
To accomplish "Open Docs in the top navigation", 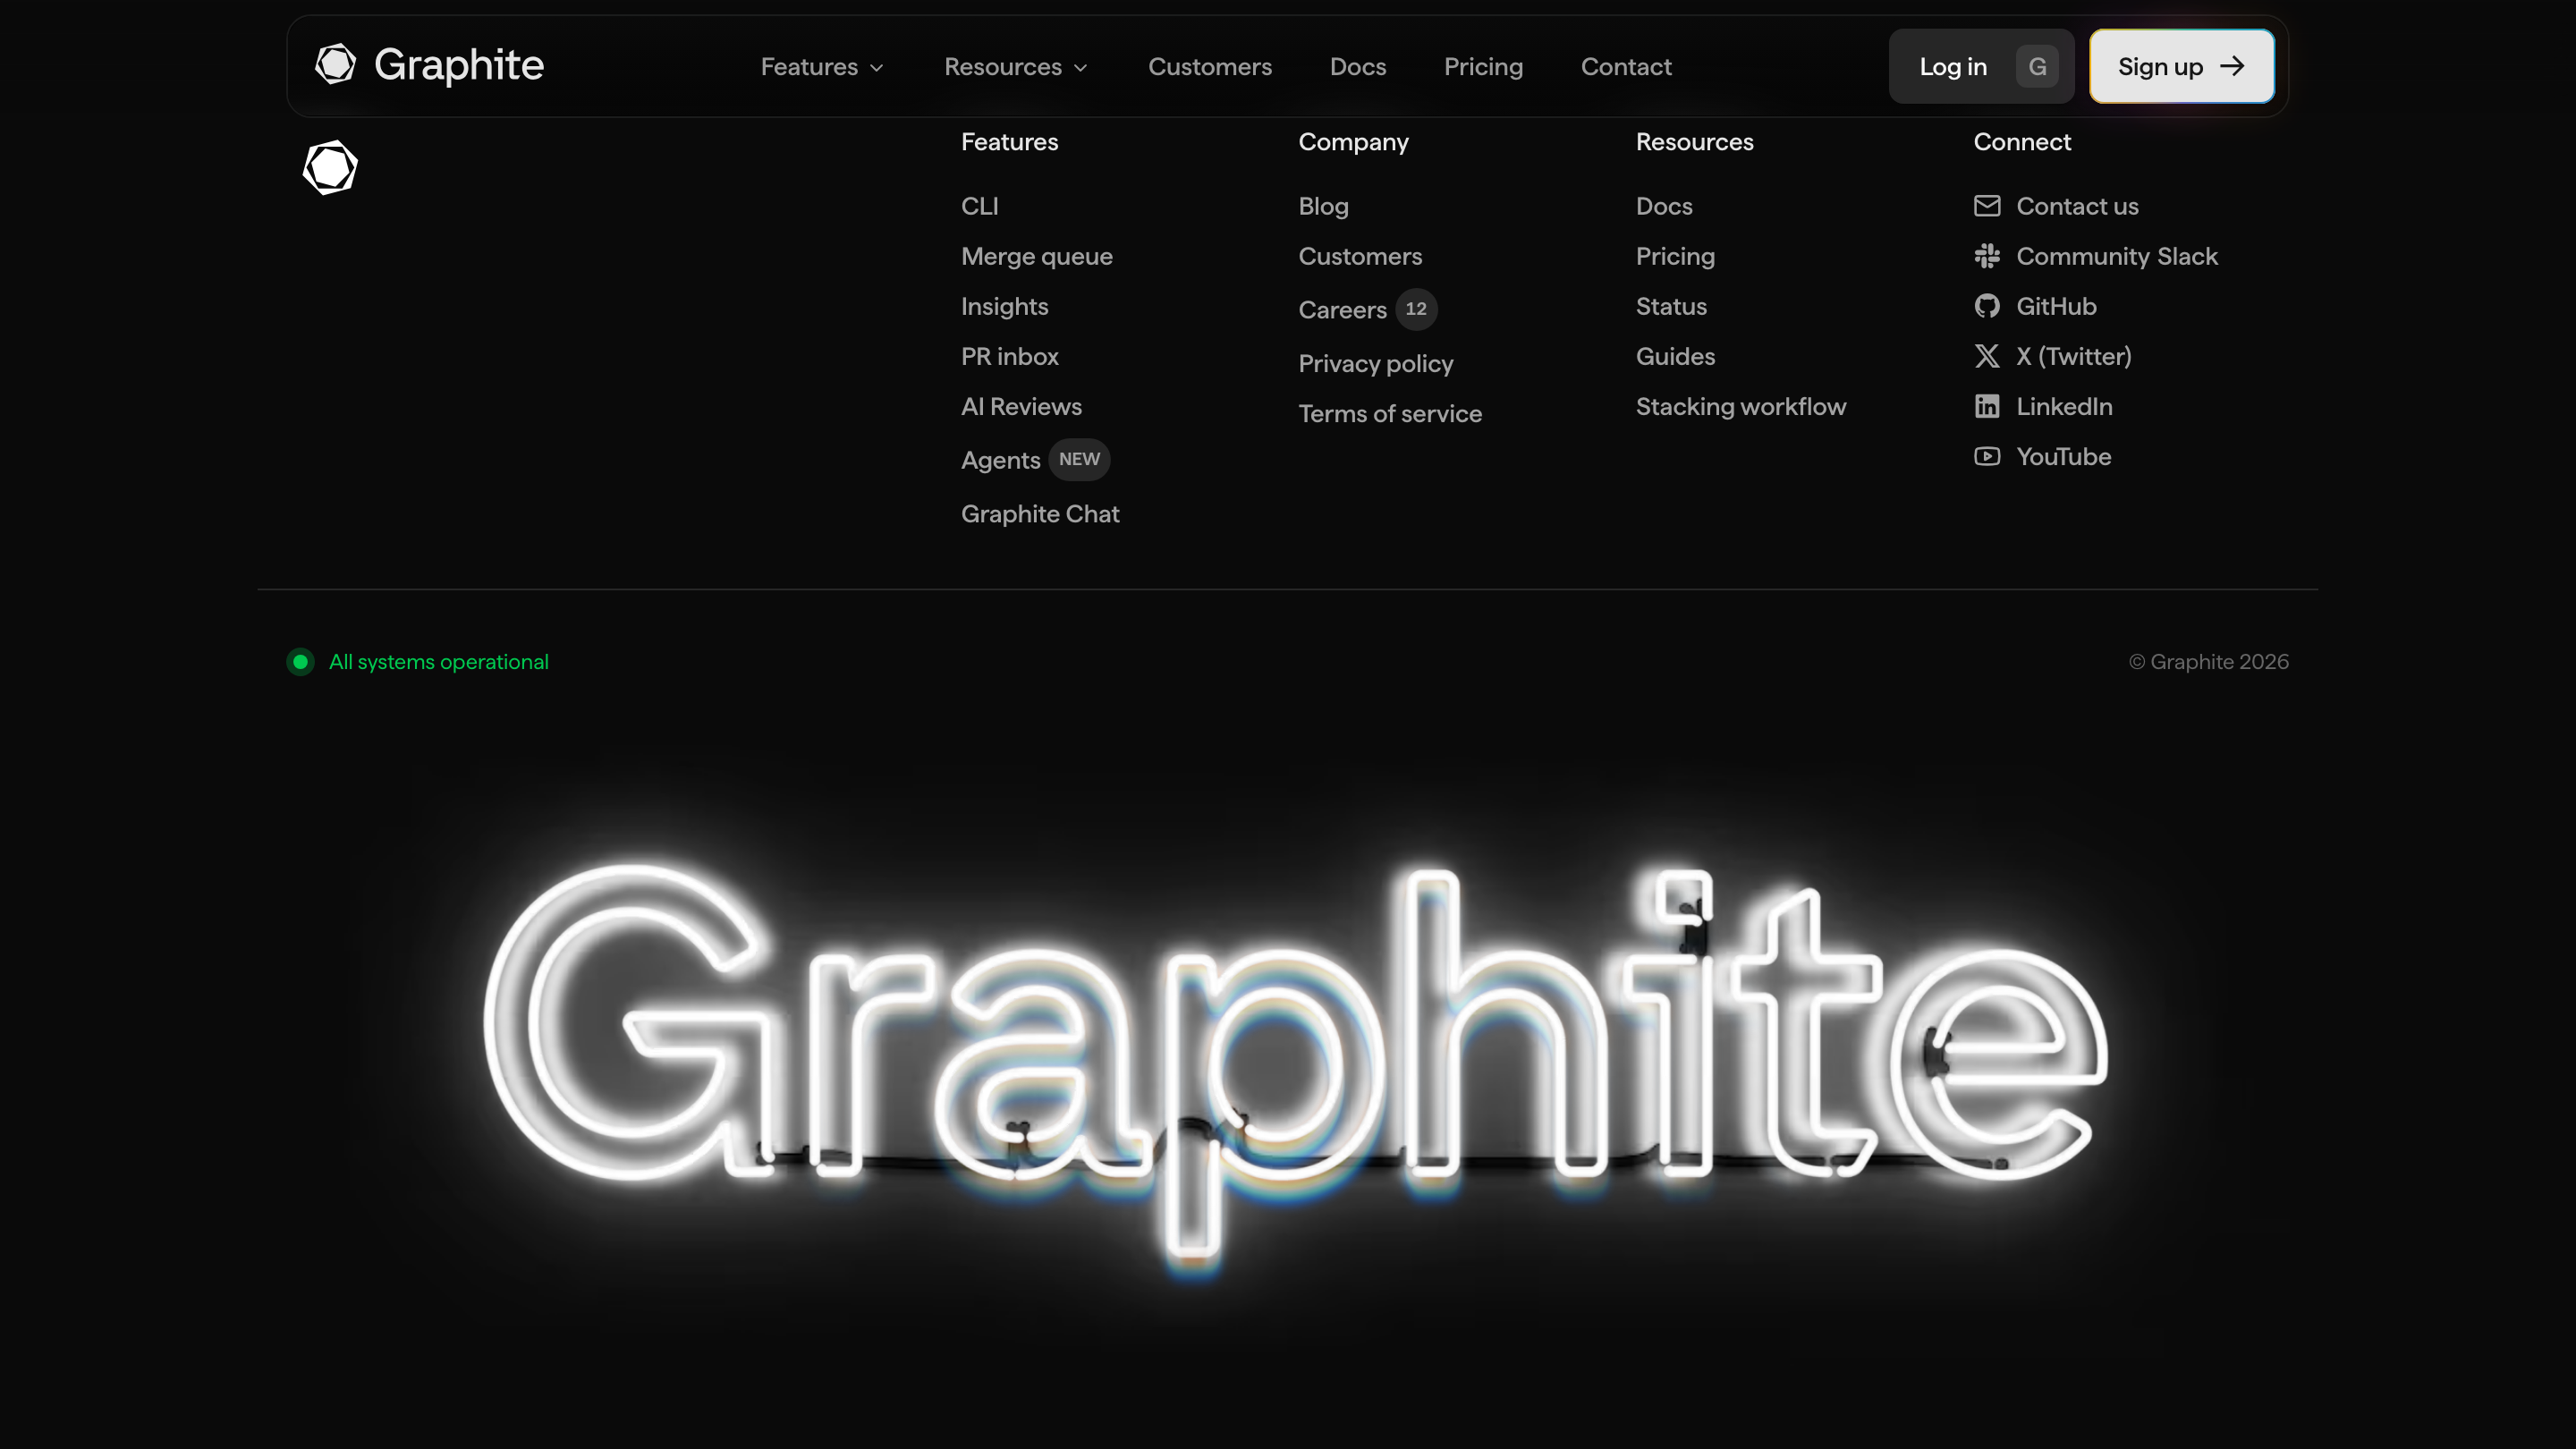I will (x=1358, y=67).
